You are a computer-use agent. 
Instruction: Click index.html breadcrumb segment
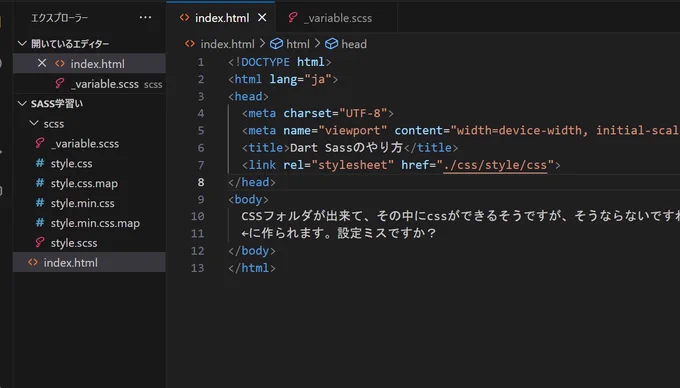[227, 44]
